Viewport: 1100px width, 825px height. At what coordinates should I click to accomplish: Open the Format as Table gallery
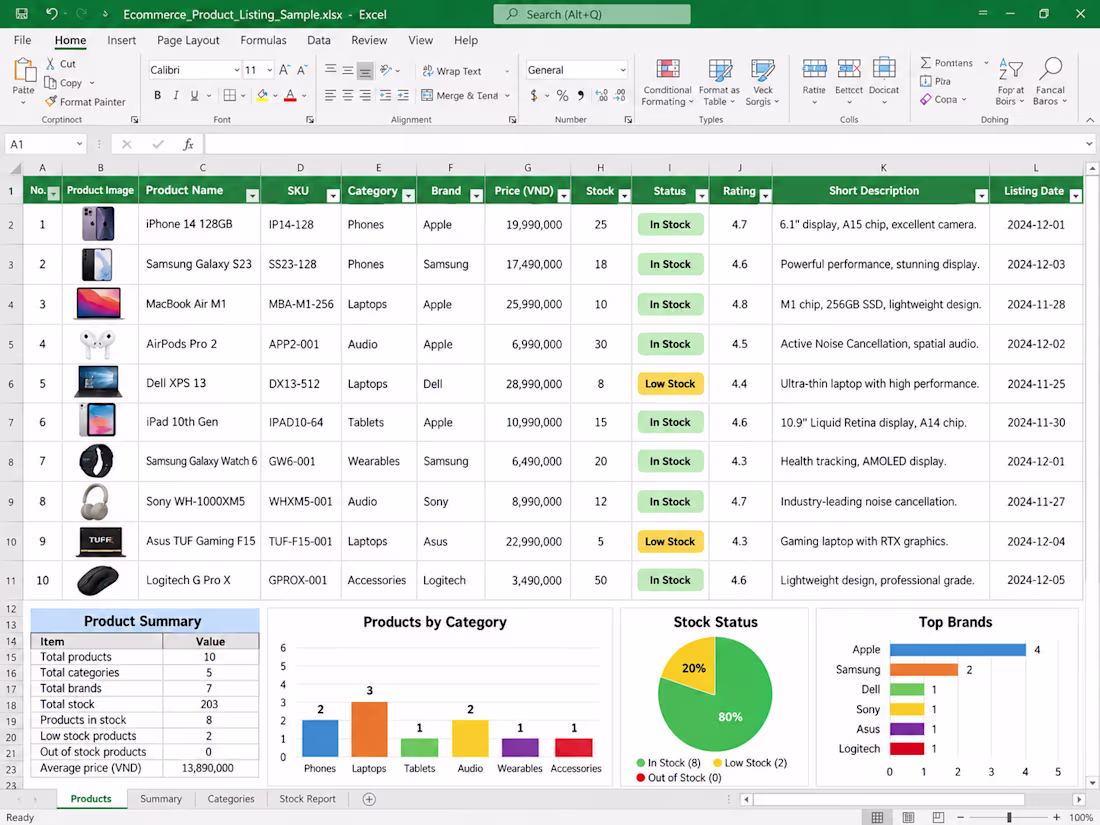click(x=719, y=82)
